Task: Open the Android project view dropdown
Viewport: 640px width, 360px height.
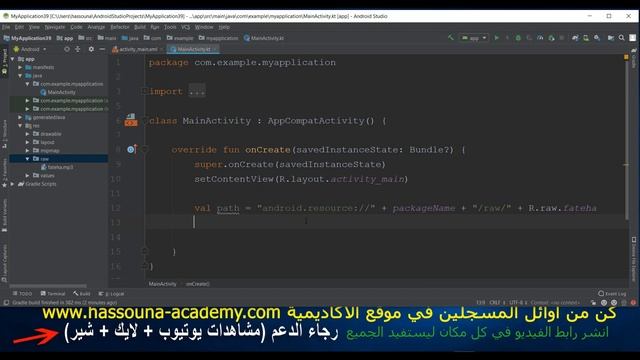Action: [x=30, y=49]
